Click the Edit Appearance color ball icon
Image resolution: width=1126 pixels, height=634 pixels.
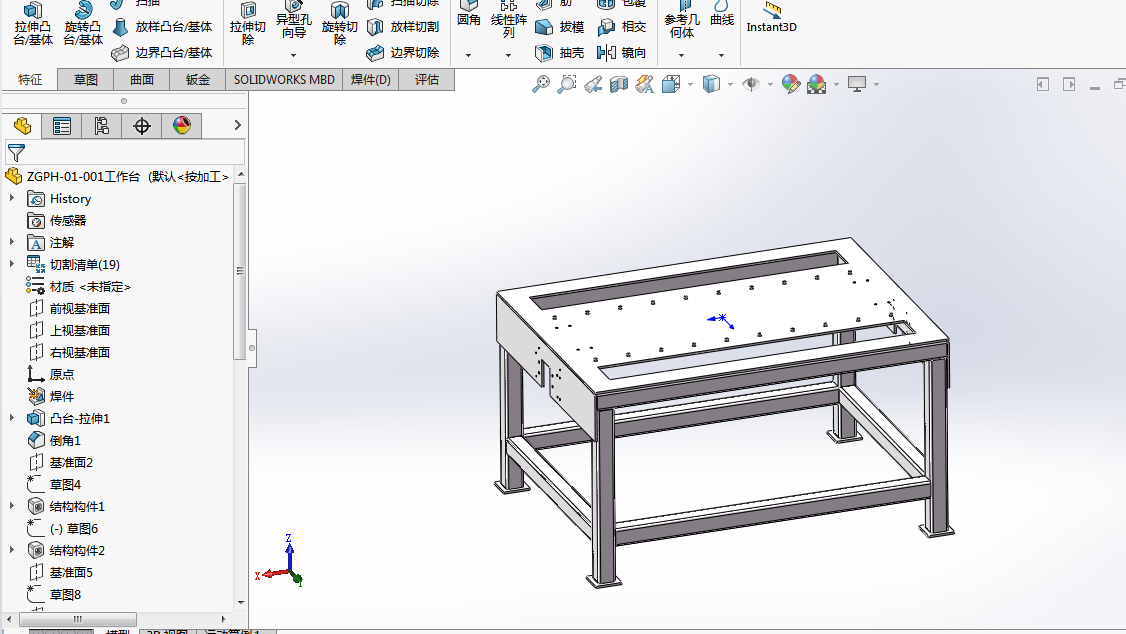pyautogui.click(x=791, y=84)
